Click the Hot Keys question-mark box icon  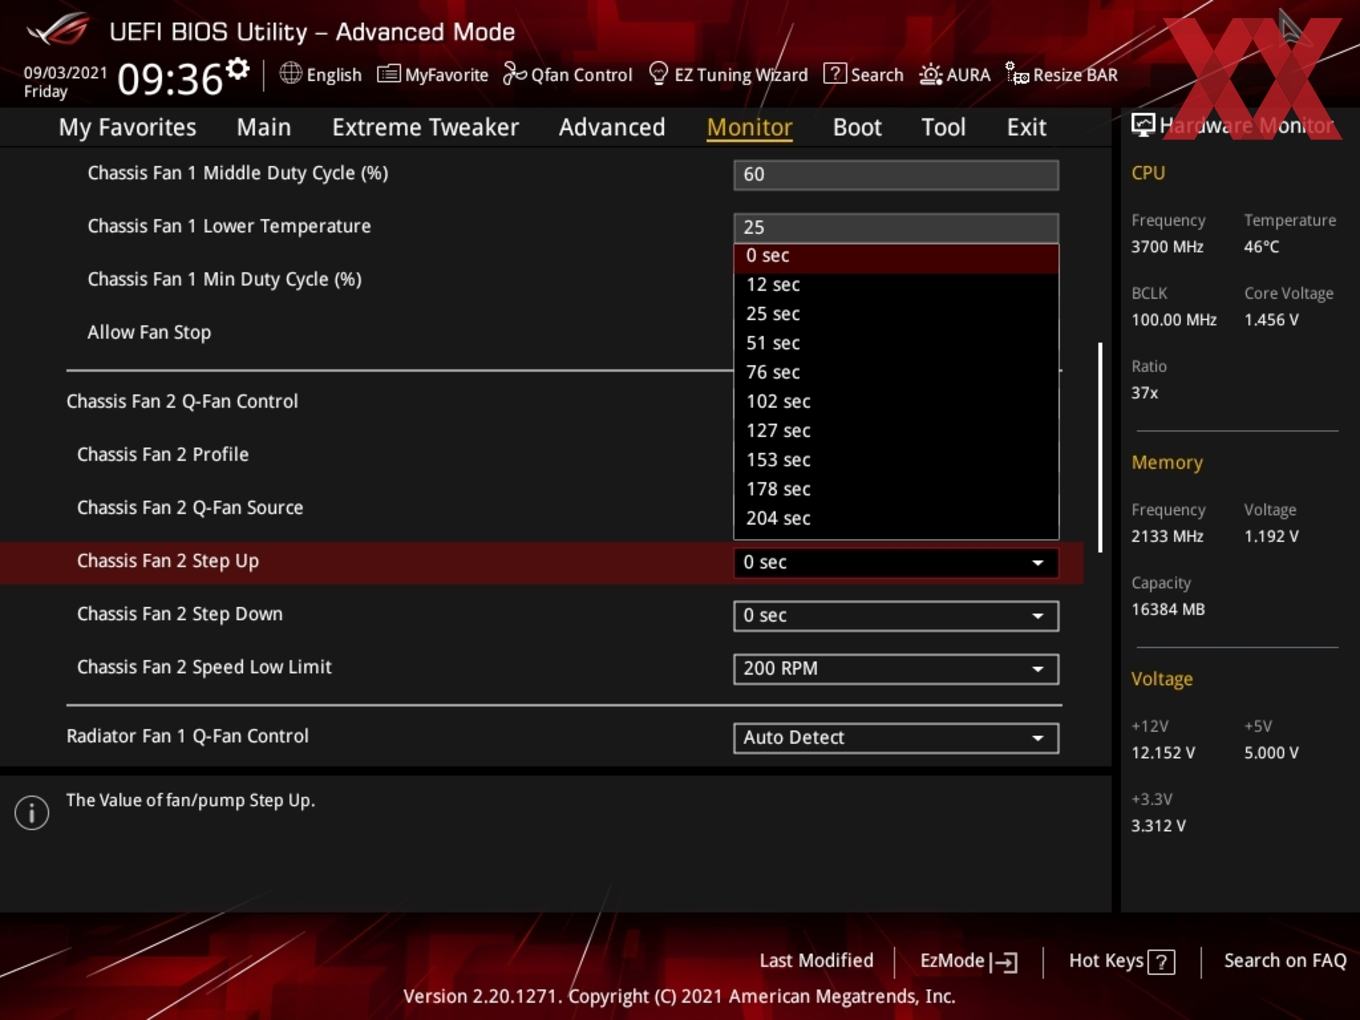click(x=1161, y=962)
